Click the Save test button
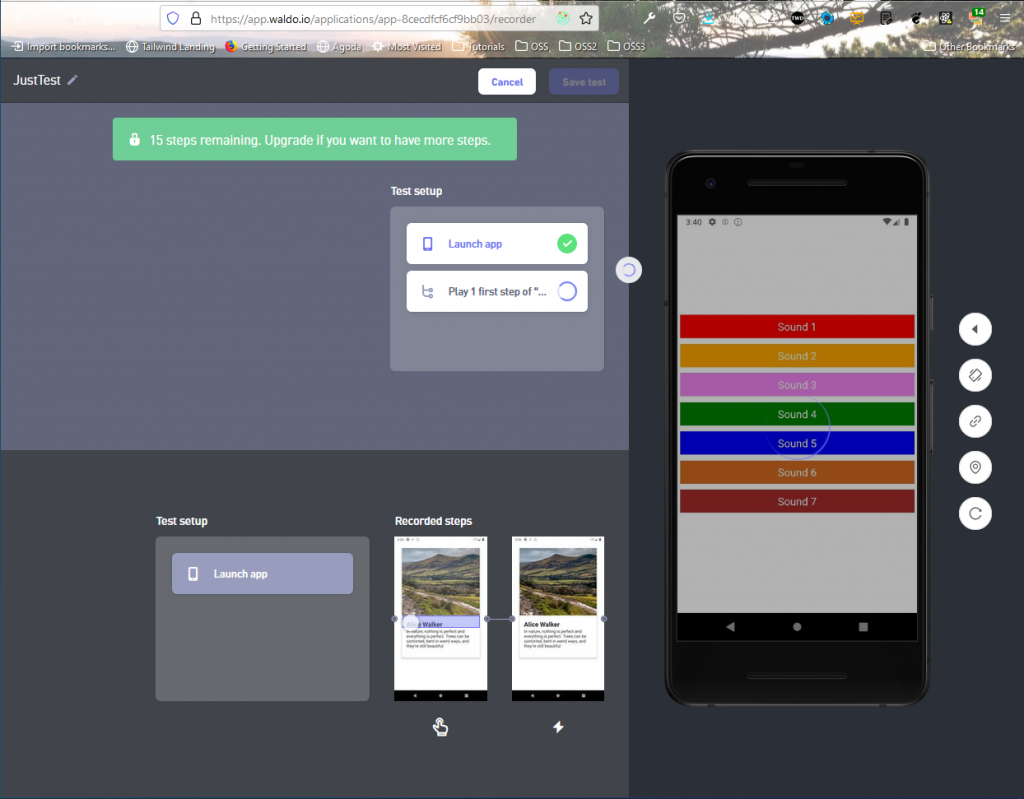Screen dimensions: 1024x799 pyautogui.click(x=584, y=82)
